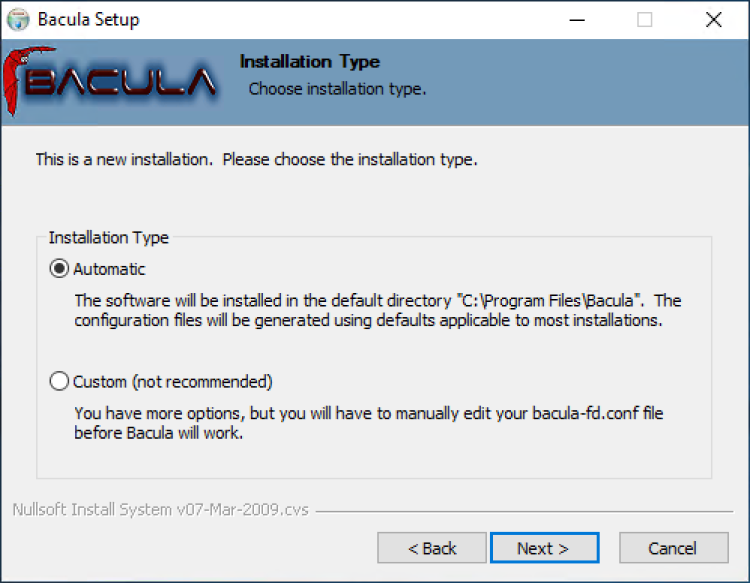Click the red bat BACULA logo
Image resolution: width=750 pixels, height=583 pixels.
pos(110,81)
